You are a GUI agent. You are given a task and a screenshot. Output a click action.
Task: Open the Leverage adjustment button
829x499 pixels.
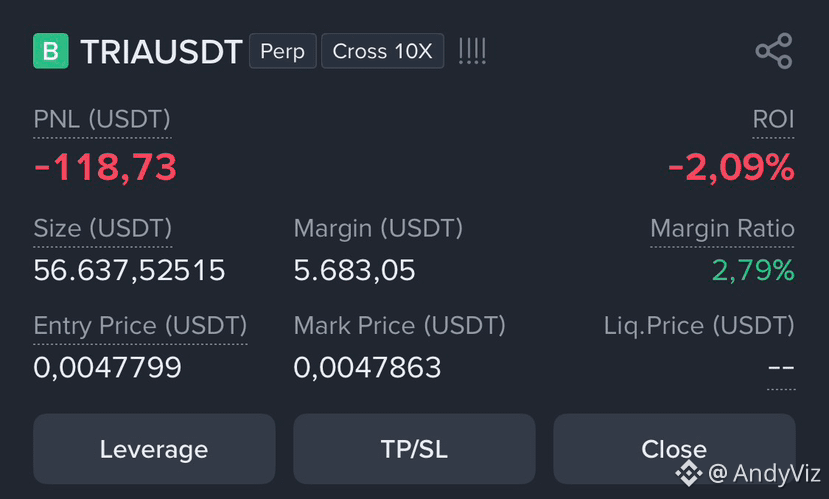pos(154,449)
